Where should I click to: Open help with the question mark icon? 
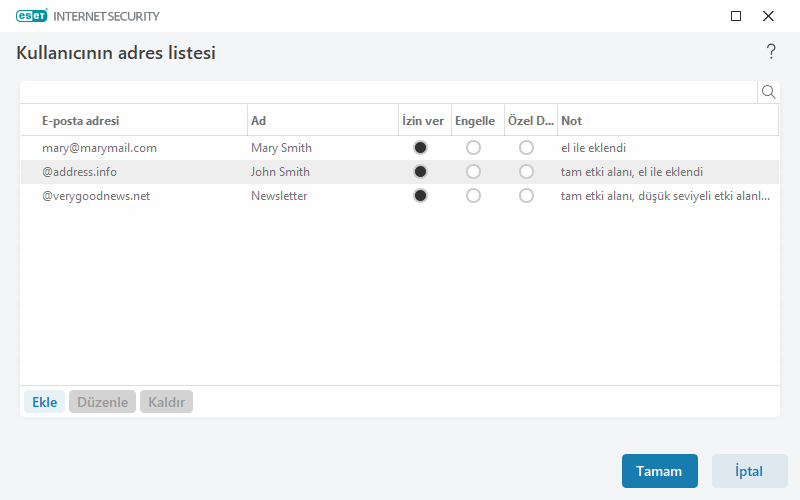click(x=771, y=52)
